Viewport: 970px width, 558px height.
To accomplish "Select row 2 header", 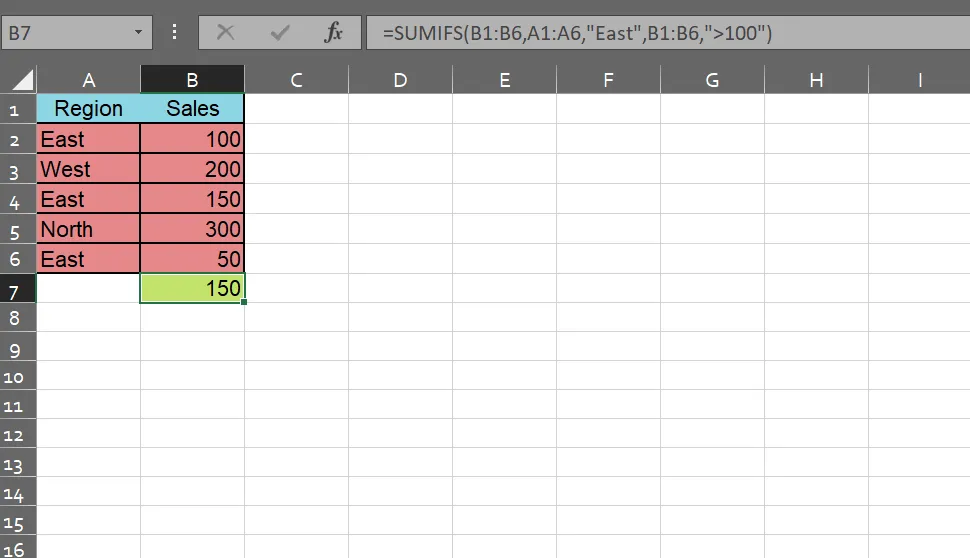I will click(x=18, y=139).
